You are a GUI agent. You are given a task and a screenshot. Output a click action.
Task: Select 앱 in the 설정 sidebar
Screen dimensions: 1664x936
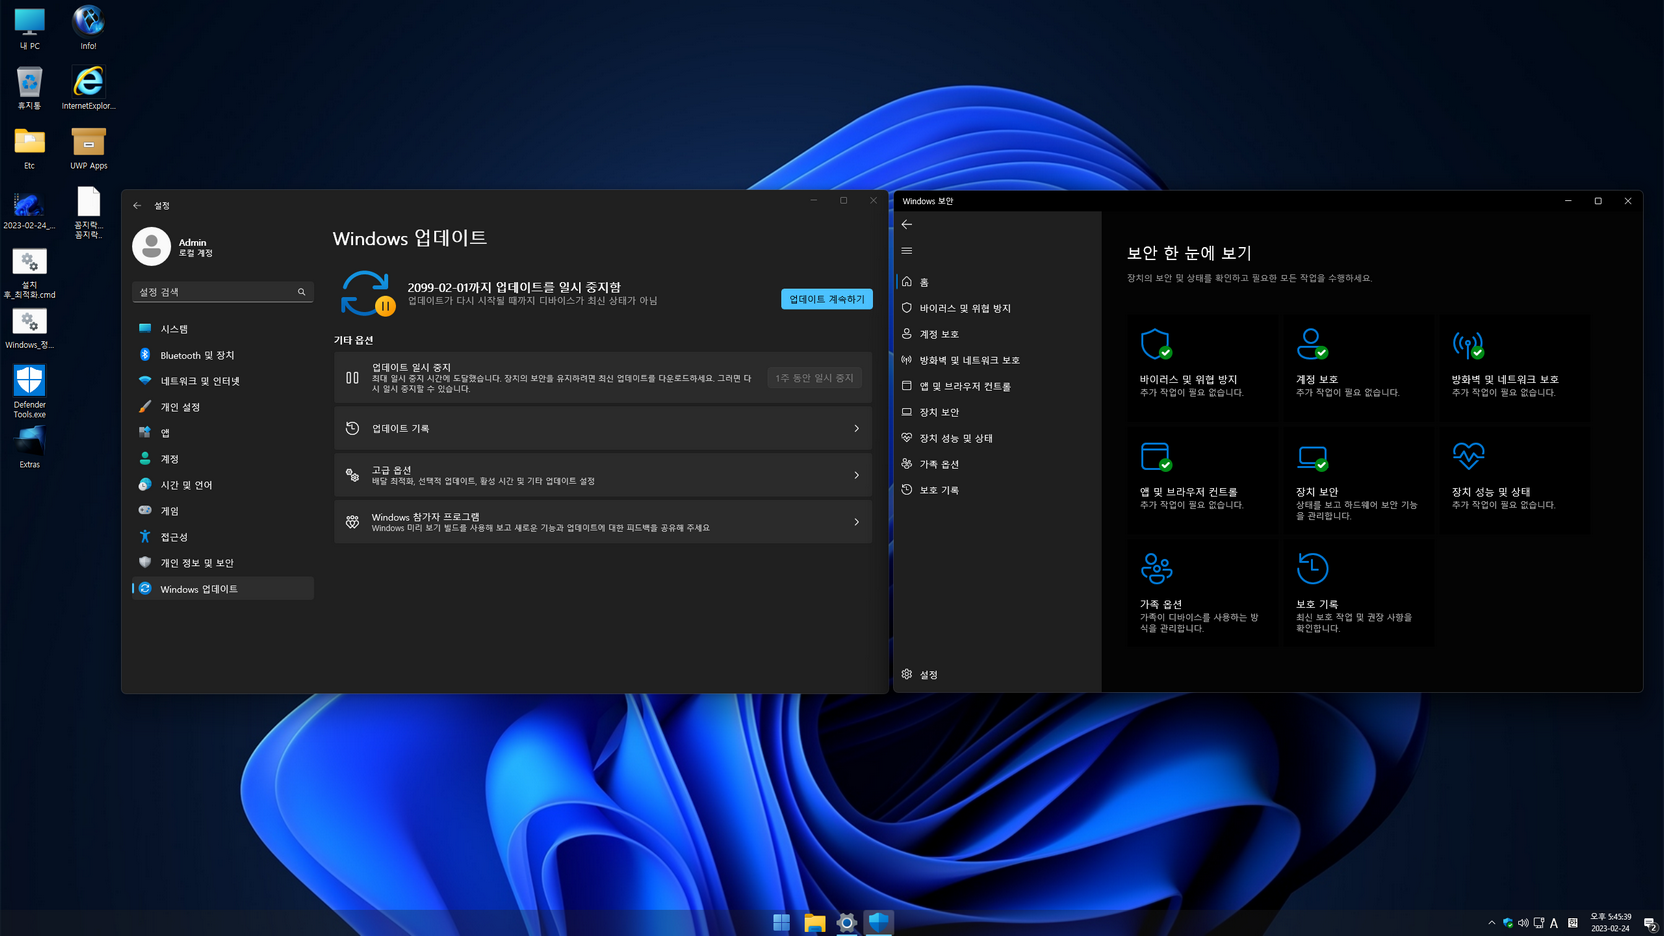point(223,433)
